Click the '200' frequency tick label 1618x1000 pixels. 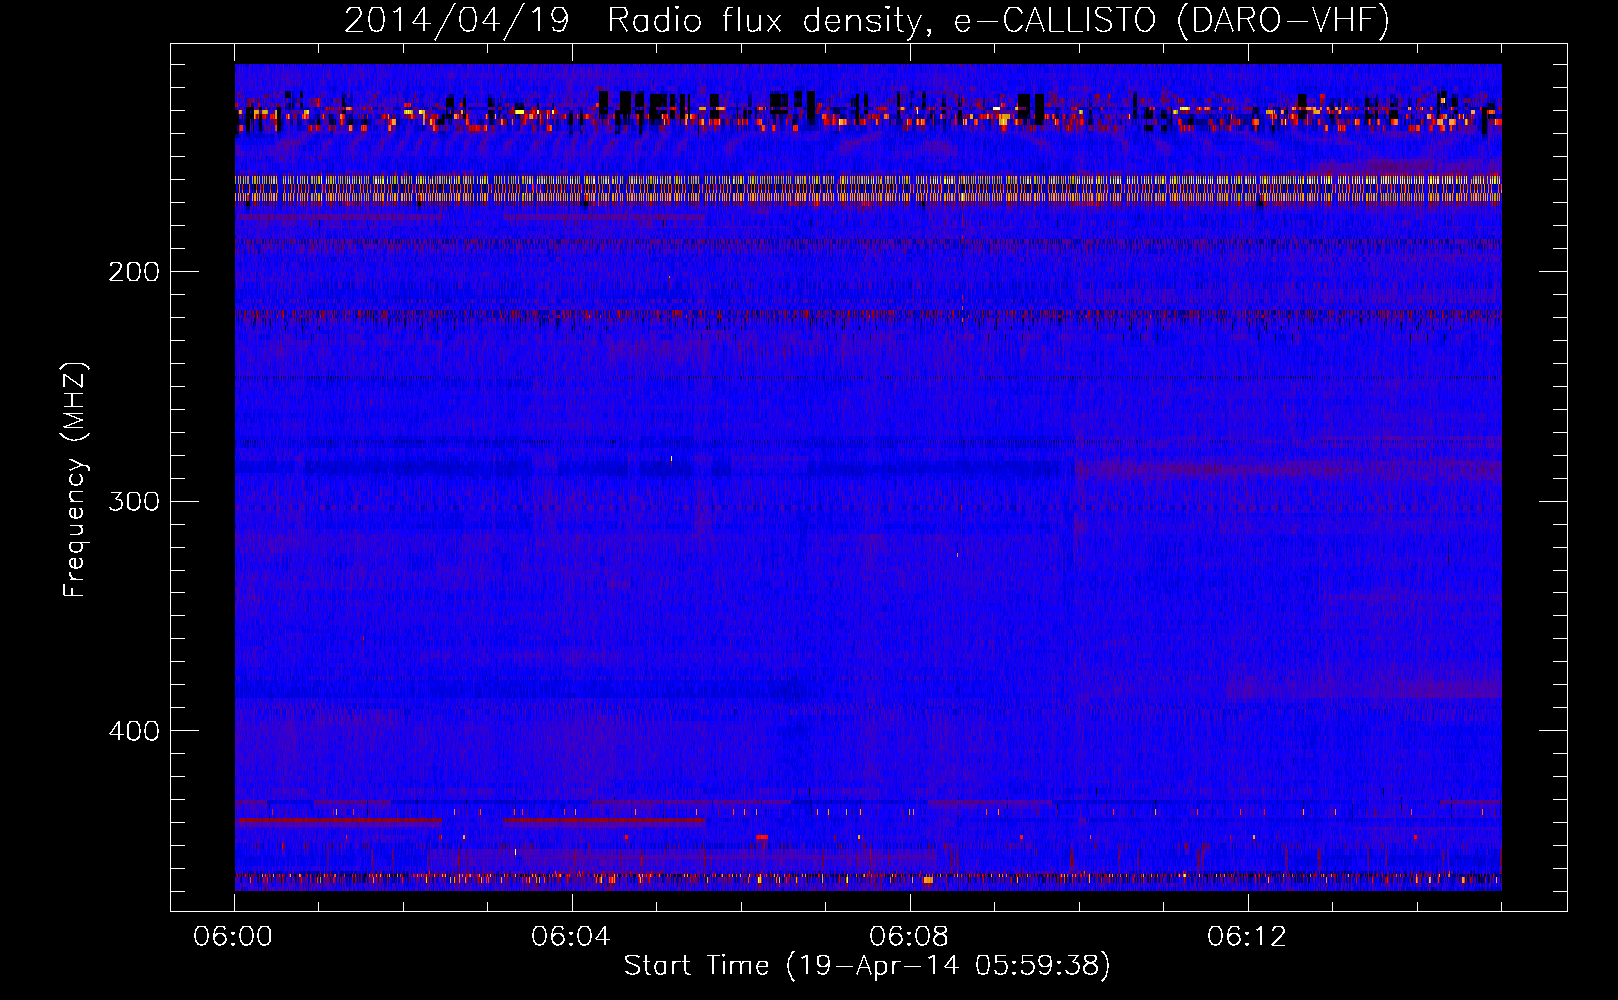(134, 271)
